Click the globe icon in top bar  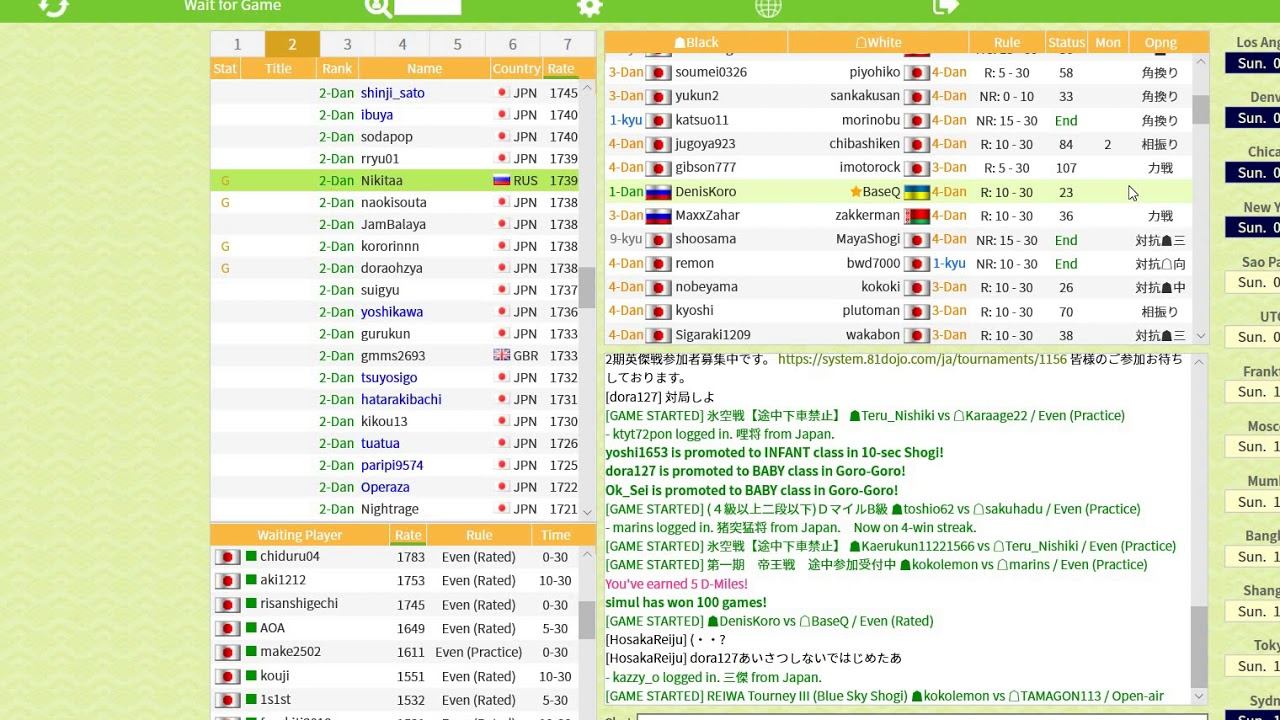click(768, 7)
